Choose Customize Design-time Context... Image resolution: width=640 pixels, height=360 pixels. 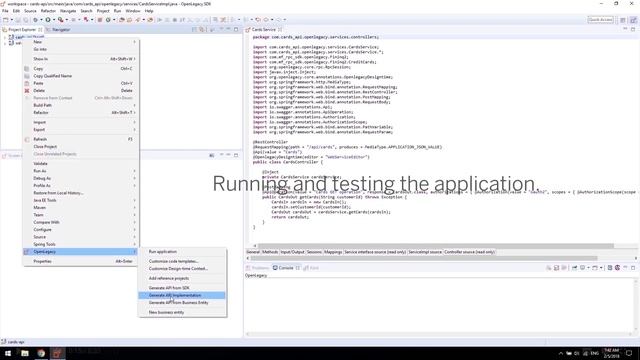coord(182,269)
